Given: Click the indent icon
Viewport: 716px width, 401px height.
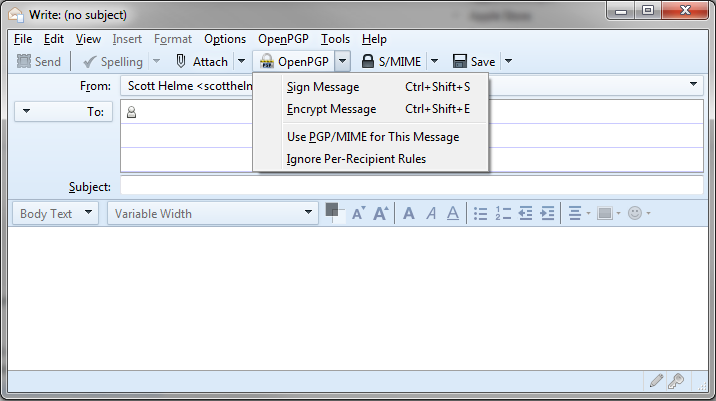Looking at the screenshot, I should click(547, 213).
